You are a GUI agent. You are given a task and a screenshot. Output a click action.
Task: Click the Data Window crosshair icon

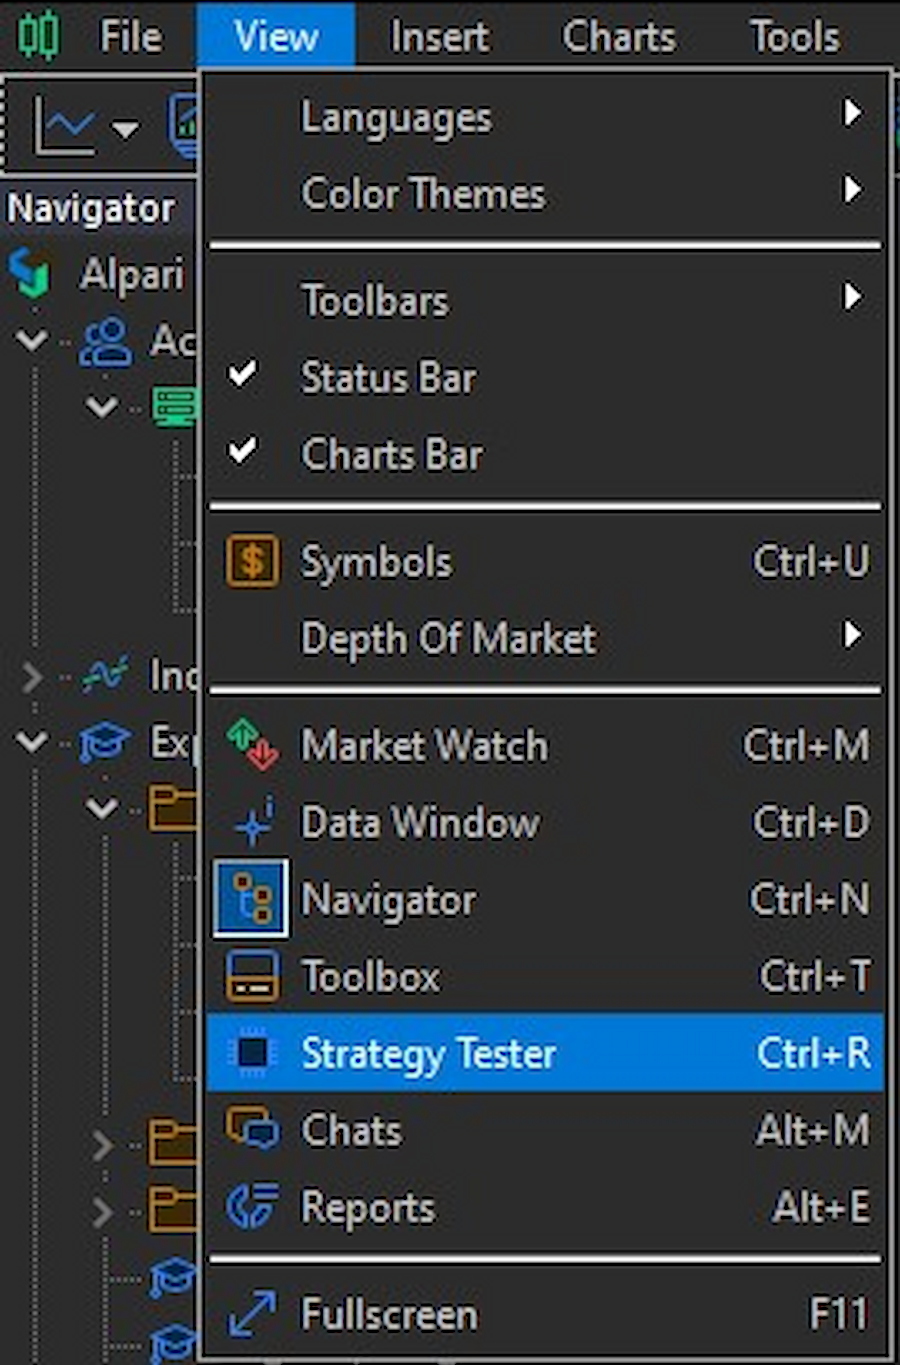252,822
